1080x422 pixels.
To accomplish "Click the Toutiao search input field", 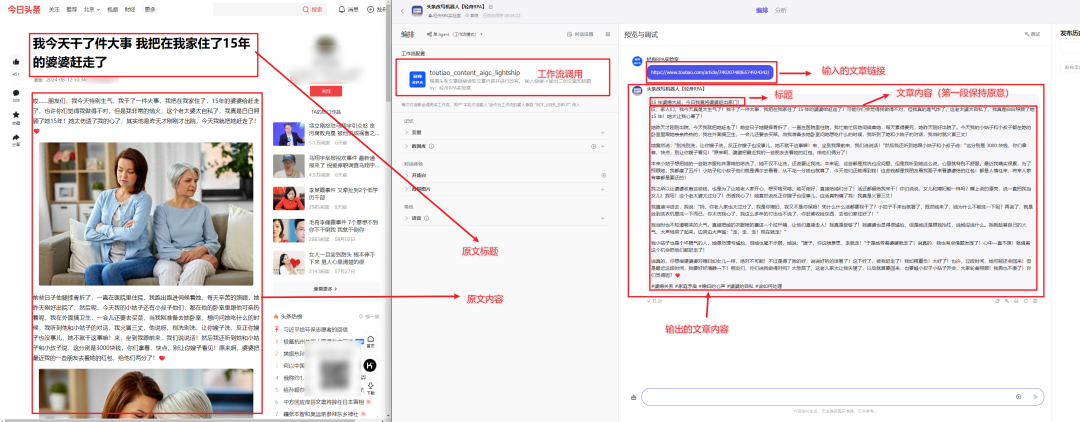I will tap(256, 10).
